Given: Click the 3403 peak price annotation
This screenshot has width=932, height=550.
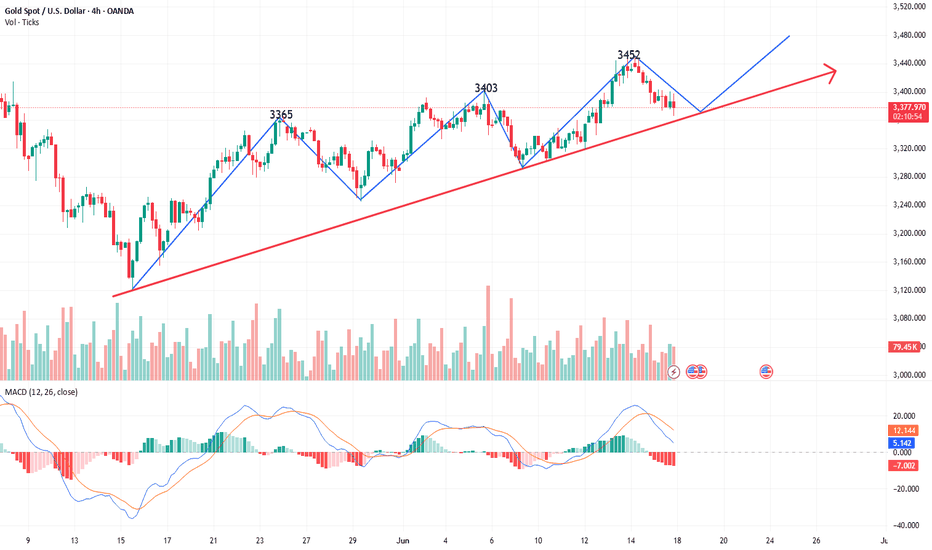Looking at the screenshot, I should tap(486, 88).
